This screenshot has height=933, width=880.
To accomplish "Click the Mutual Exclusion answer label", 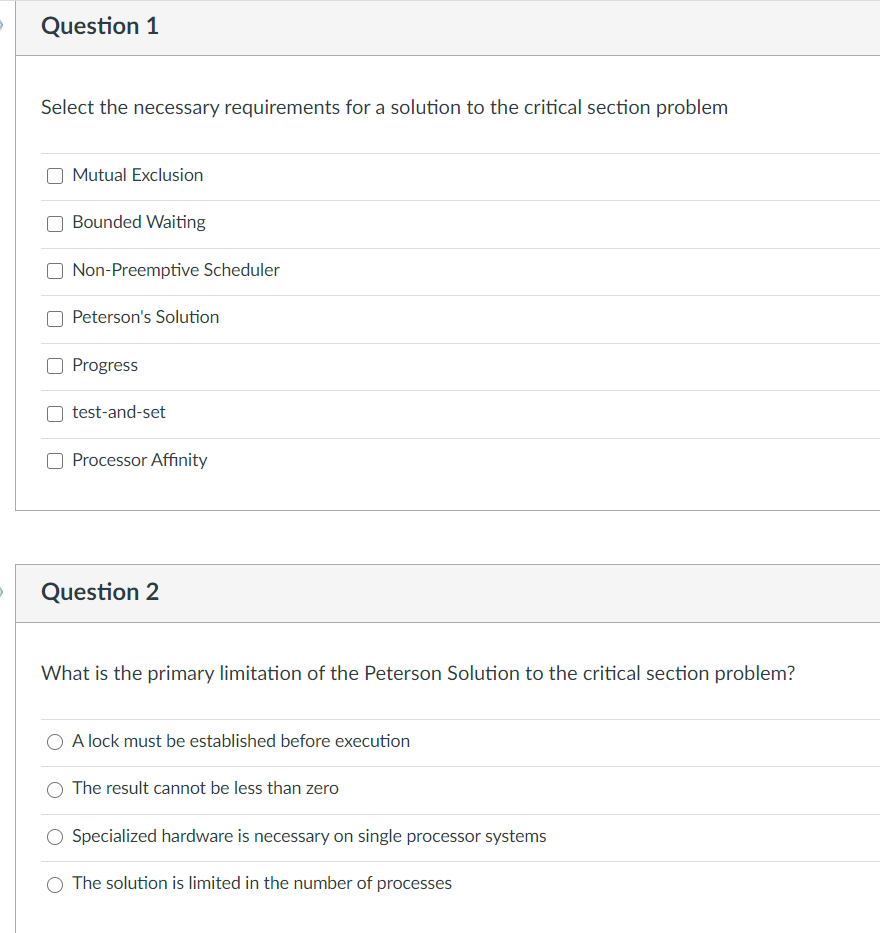I will pos(137,174).
